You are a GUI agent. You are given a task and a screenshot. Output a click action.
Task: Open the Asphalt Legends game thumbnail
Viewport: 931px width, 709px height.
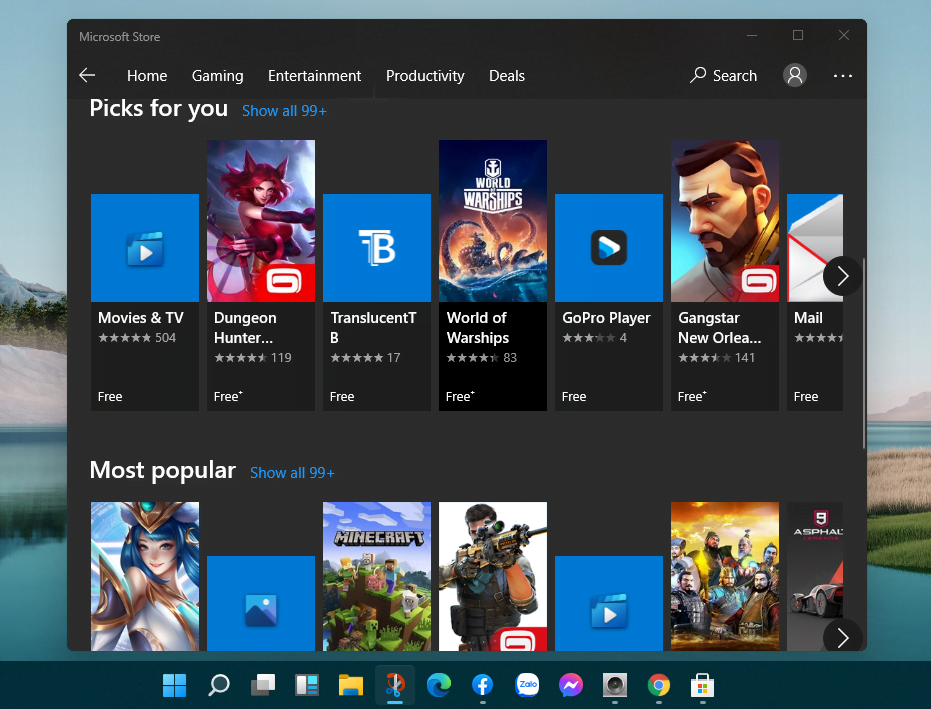pos(815,576)
